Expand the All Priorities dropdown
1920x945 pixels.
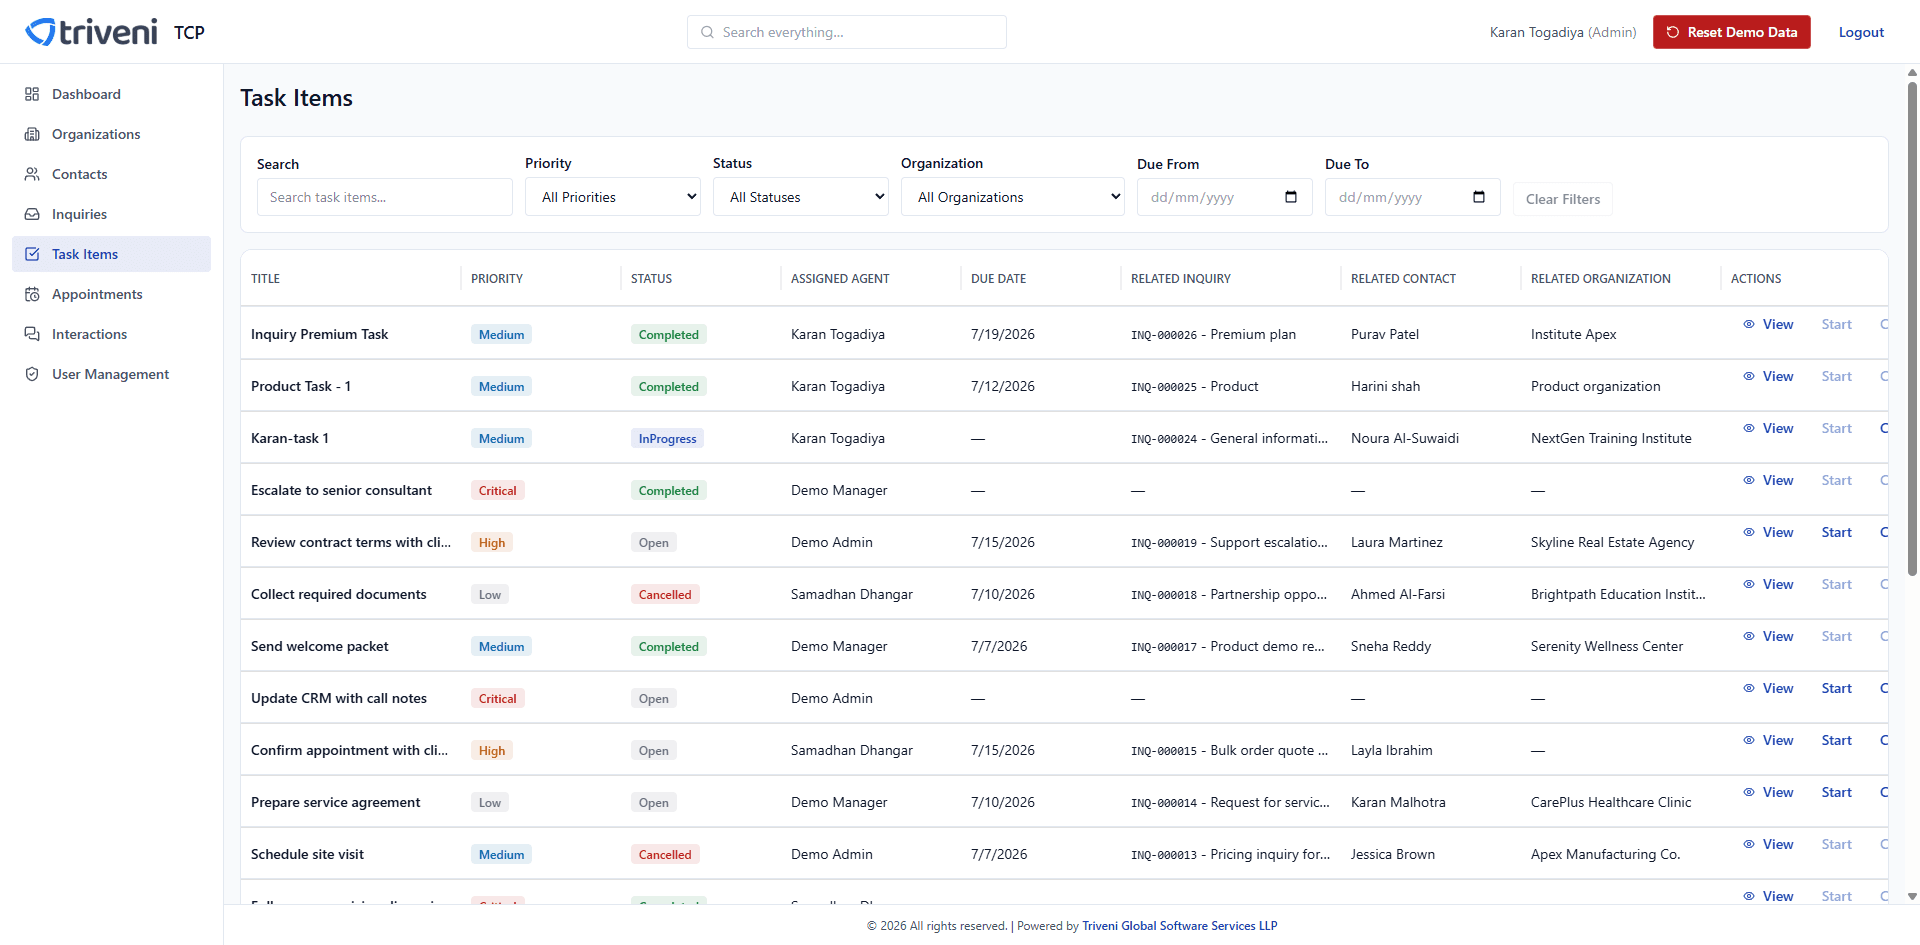[x=613, y=197]
